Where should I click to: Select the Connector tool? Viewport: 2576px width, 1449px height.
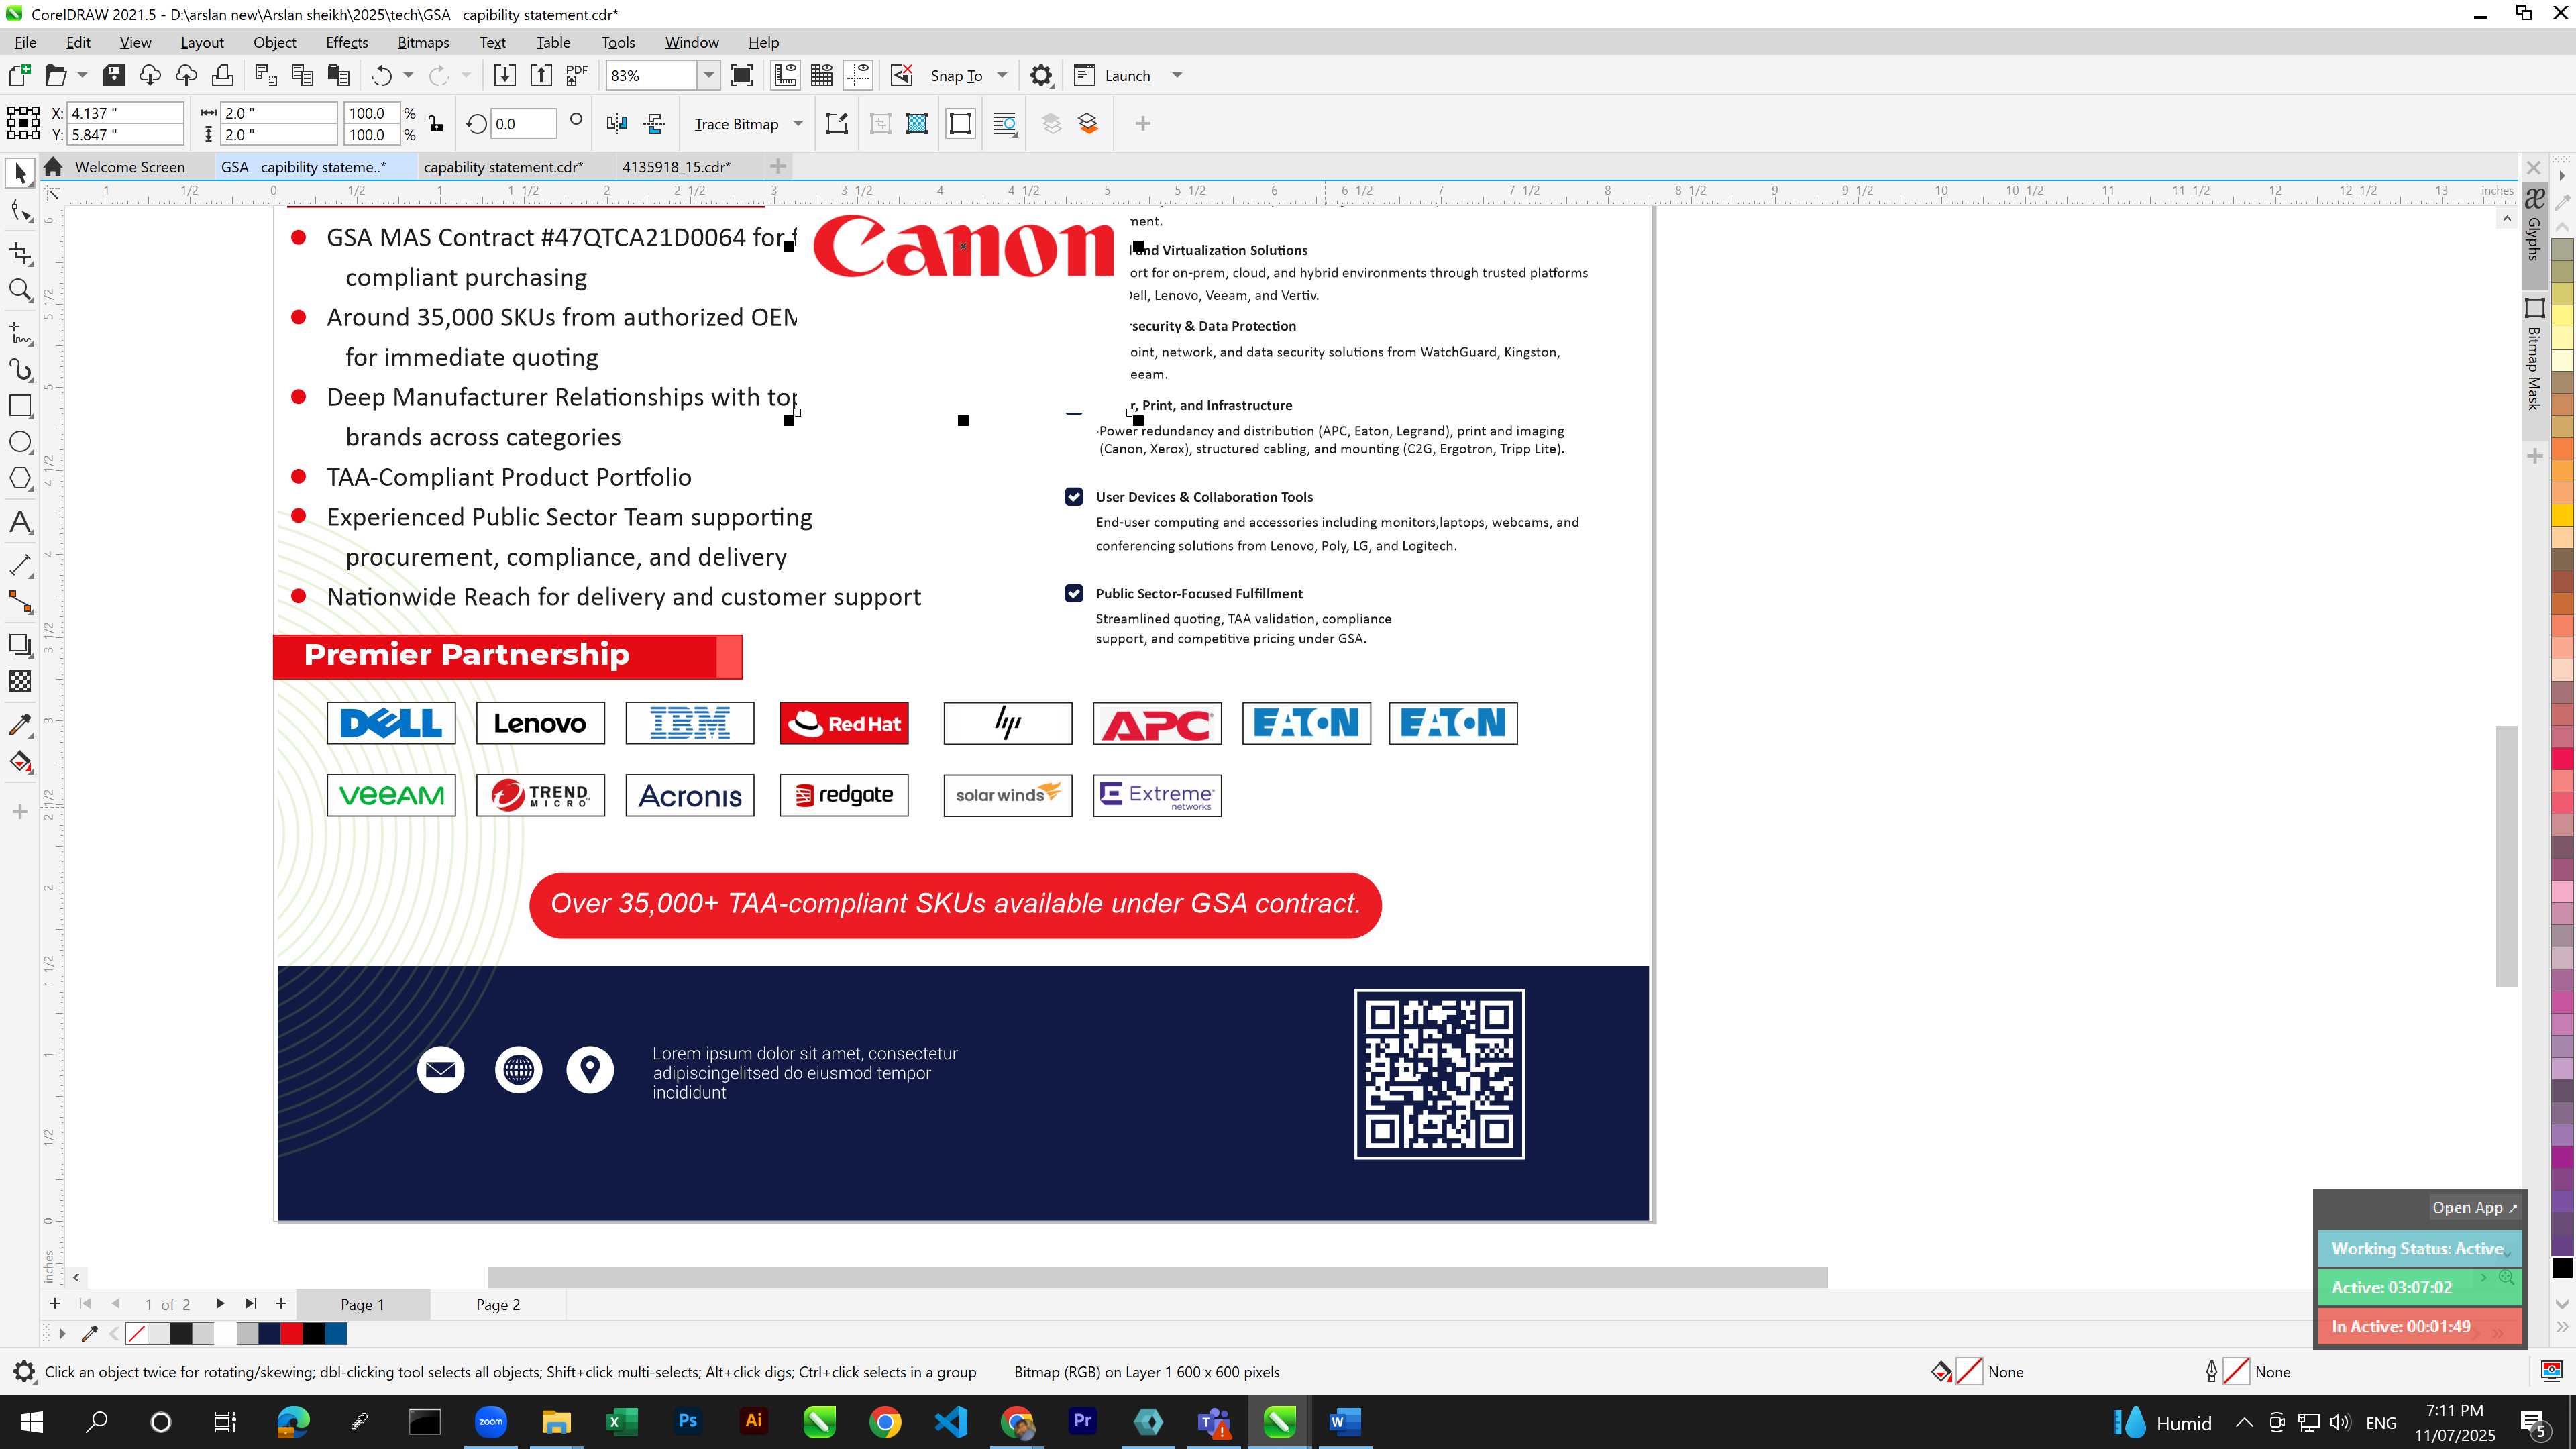pos(20,602)
